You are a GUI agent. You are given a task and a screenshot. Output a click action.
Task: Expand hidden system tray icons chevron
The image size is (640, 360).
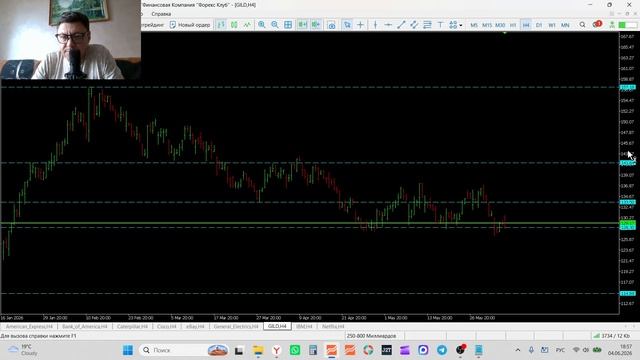(x=518, y=350)
